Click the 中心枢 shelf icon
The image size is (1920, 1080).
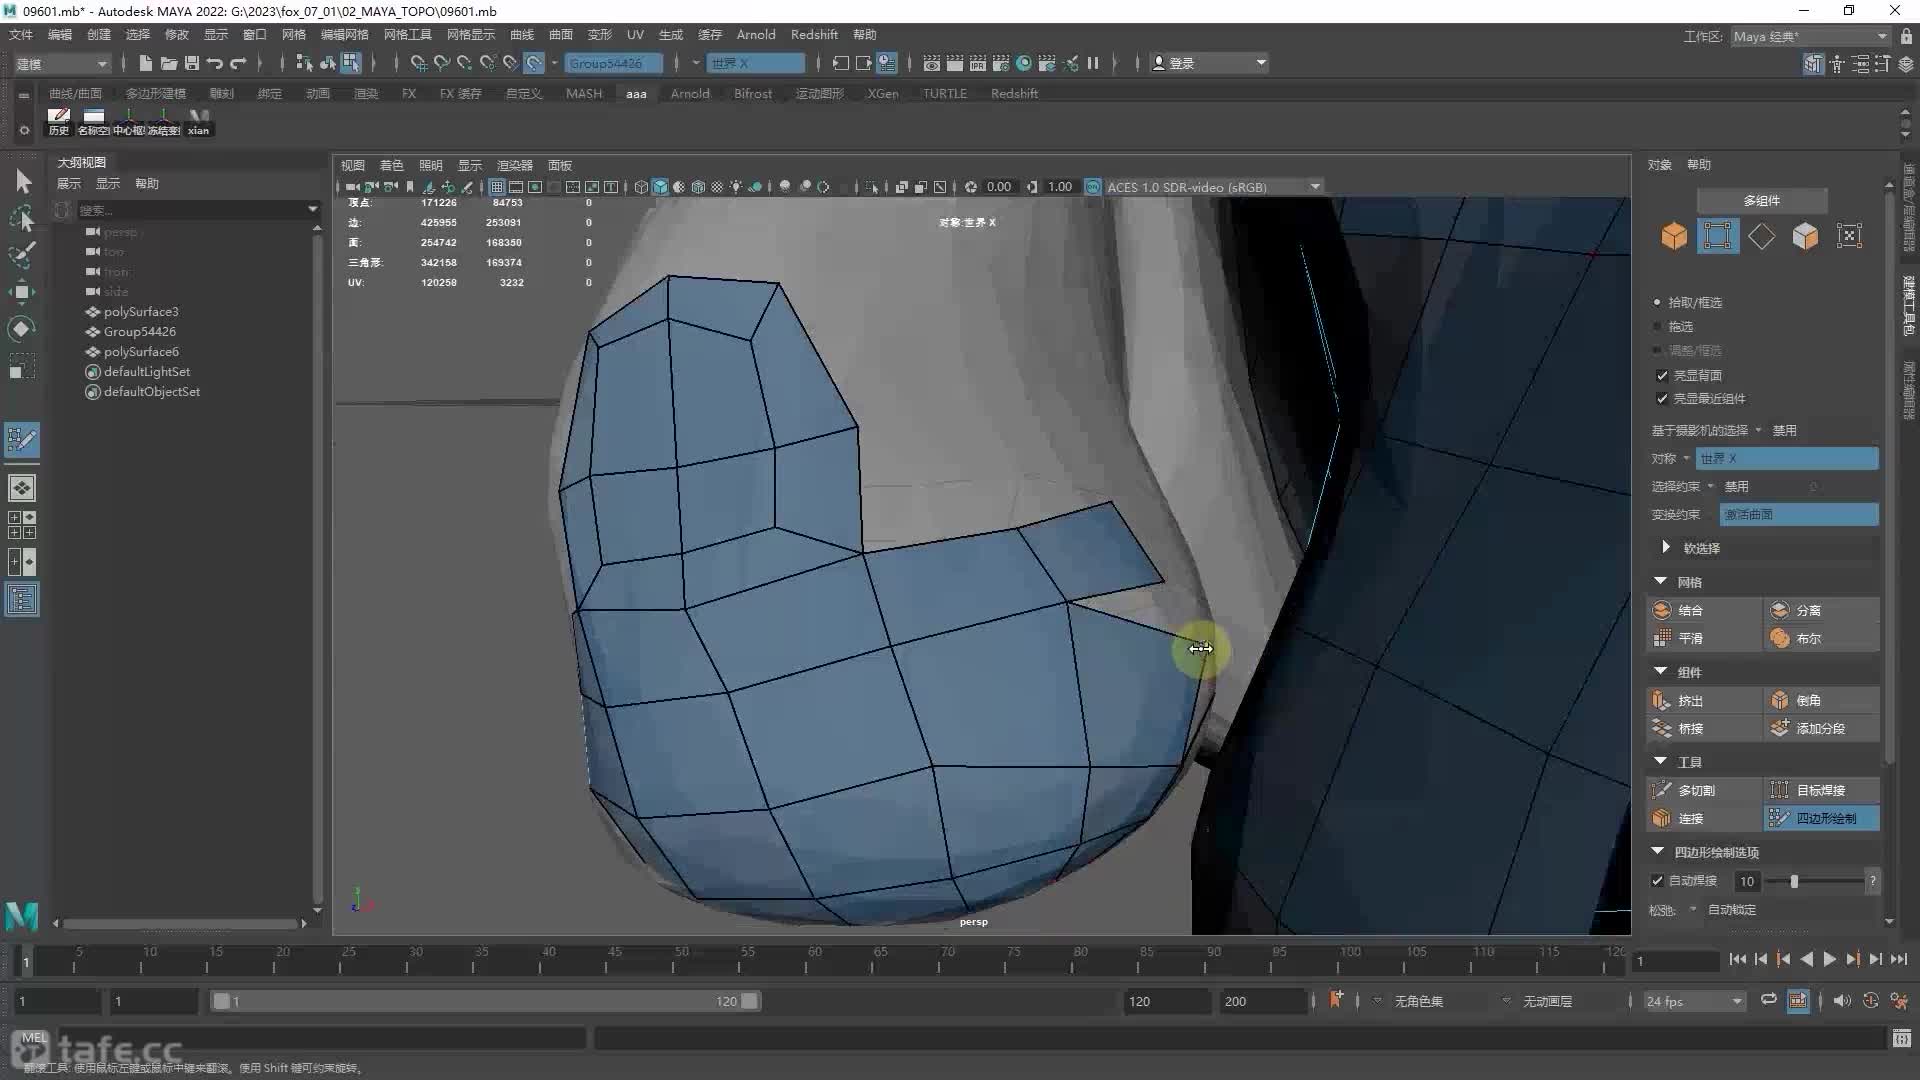pyautogui.click(x=129, y=122)
